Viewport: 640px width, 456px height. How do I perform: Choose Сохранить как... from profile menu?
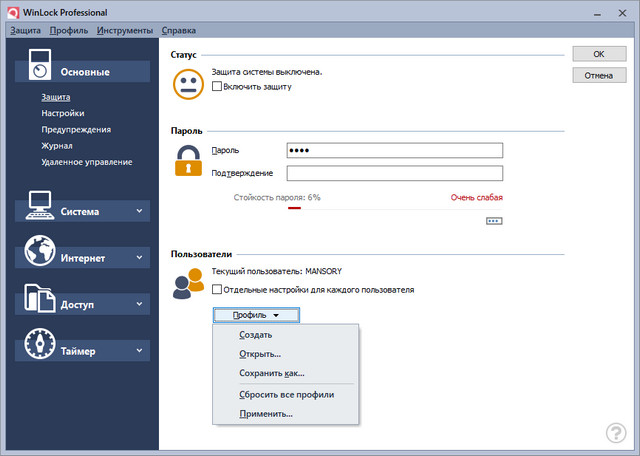[271, 374]
